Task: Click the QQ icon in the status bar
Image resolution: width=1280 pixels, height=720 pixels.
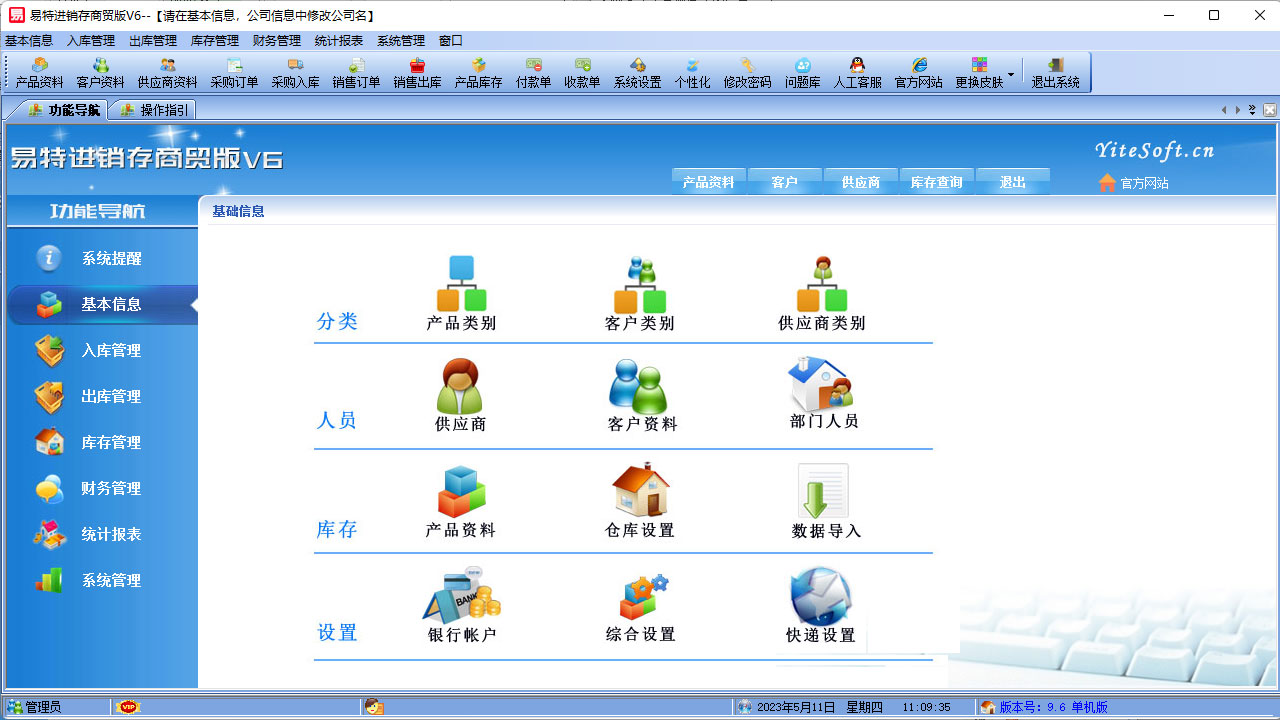Action: 374,707
